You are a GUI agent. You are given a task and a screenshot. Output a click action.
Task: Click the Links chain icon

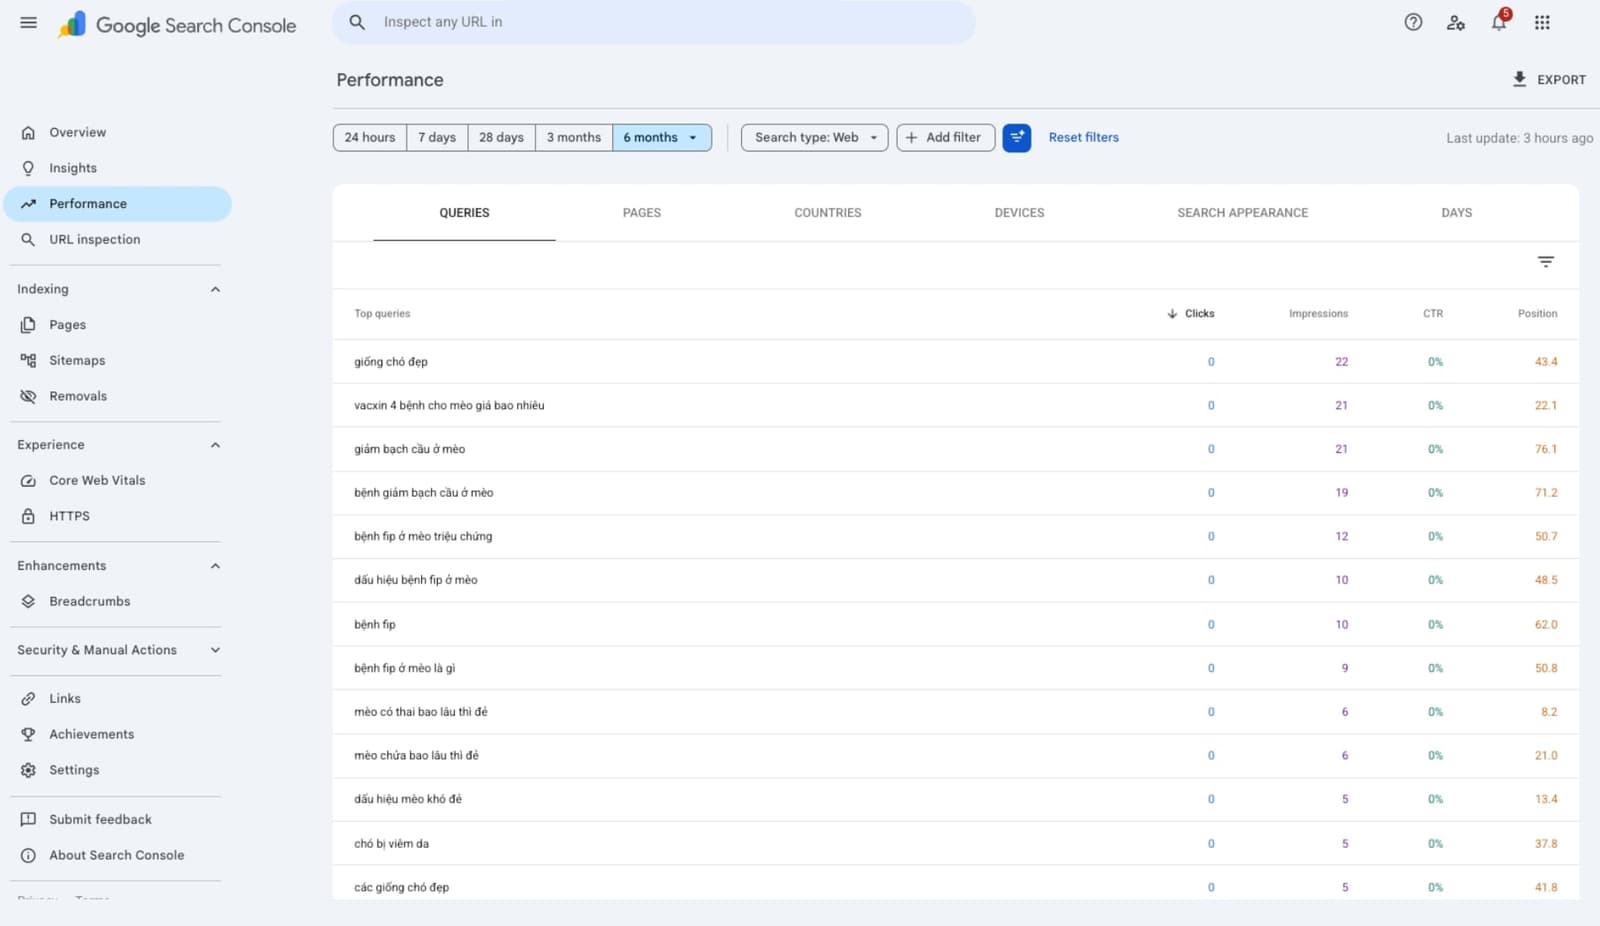28,698
